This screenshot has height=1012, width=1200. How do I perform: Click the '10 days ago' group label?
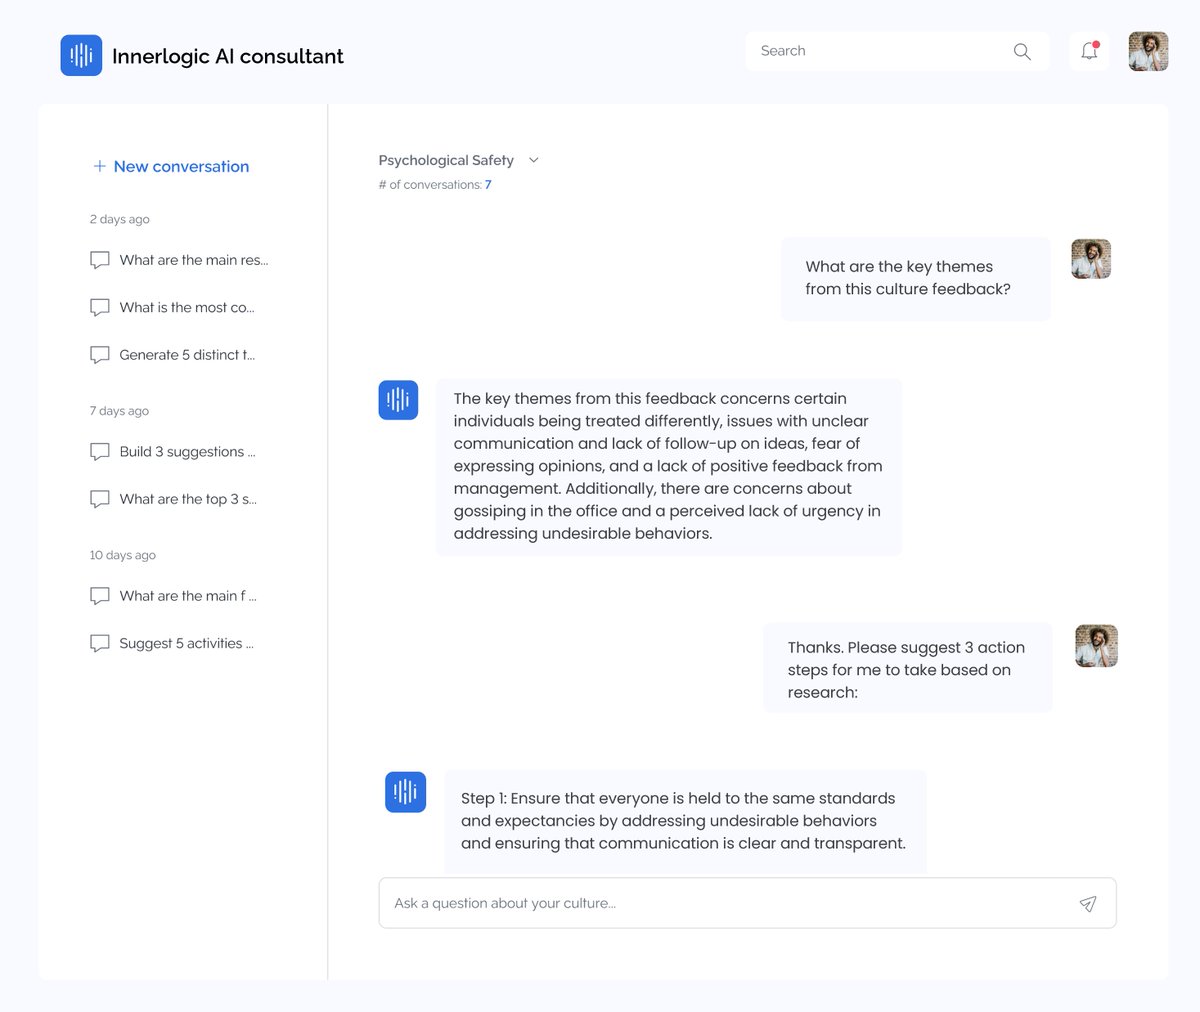(123, 555)
